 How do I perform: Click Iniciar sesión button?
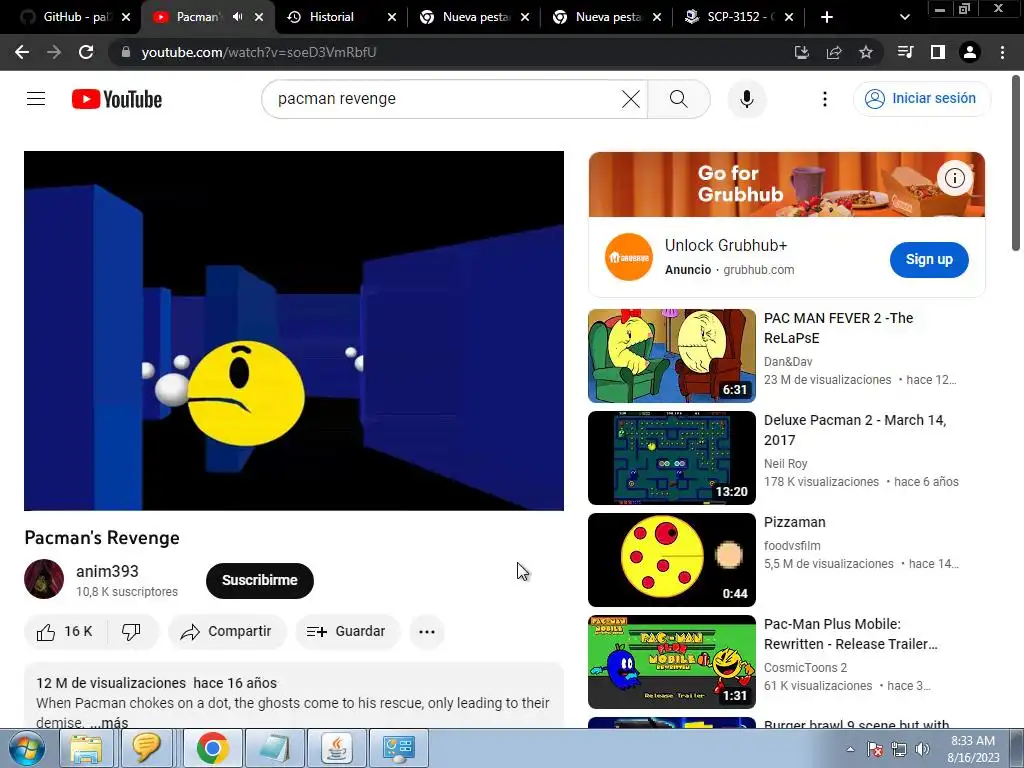(921, 99)
